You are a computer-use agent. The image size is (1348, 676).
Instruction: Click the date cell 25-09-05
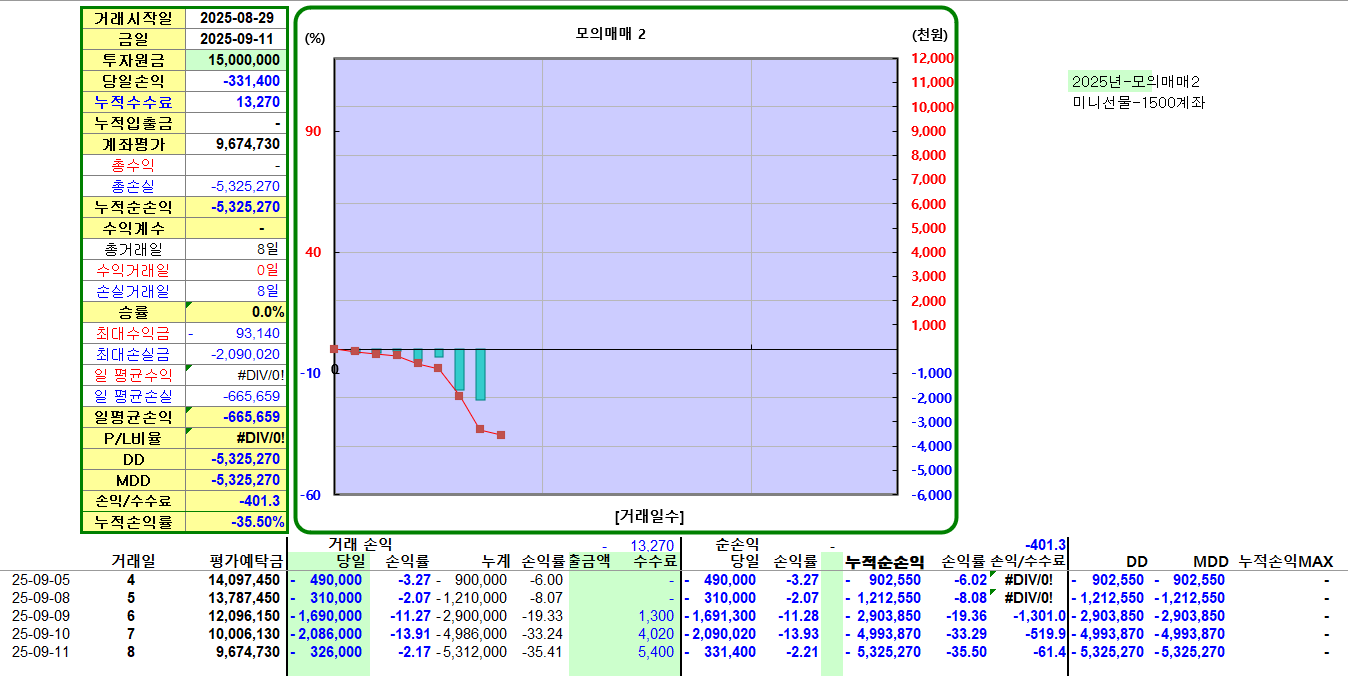pyautogui.click(x=41, y=580)
